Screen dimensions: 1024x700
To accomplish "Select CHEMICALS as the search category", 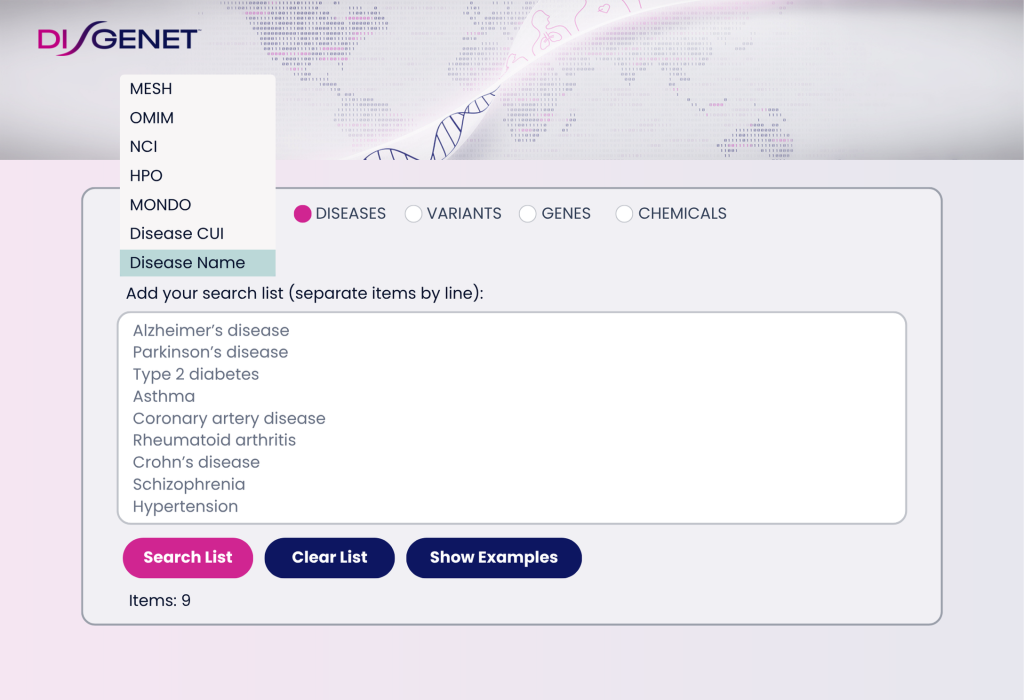I will click(x=624, y=214).
